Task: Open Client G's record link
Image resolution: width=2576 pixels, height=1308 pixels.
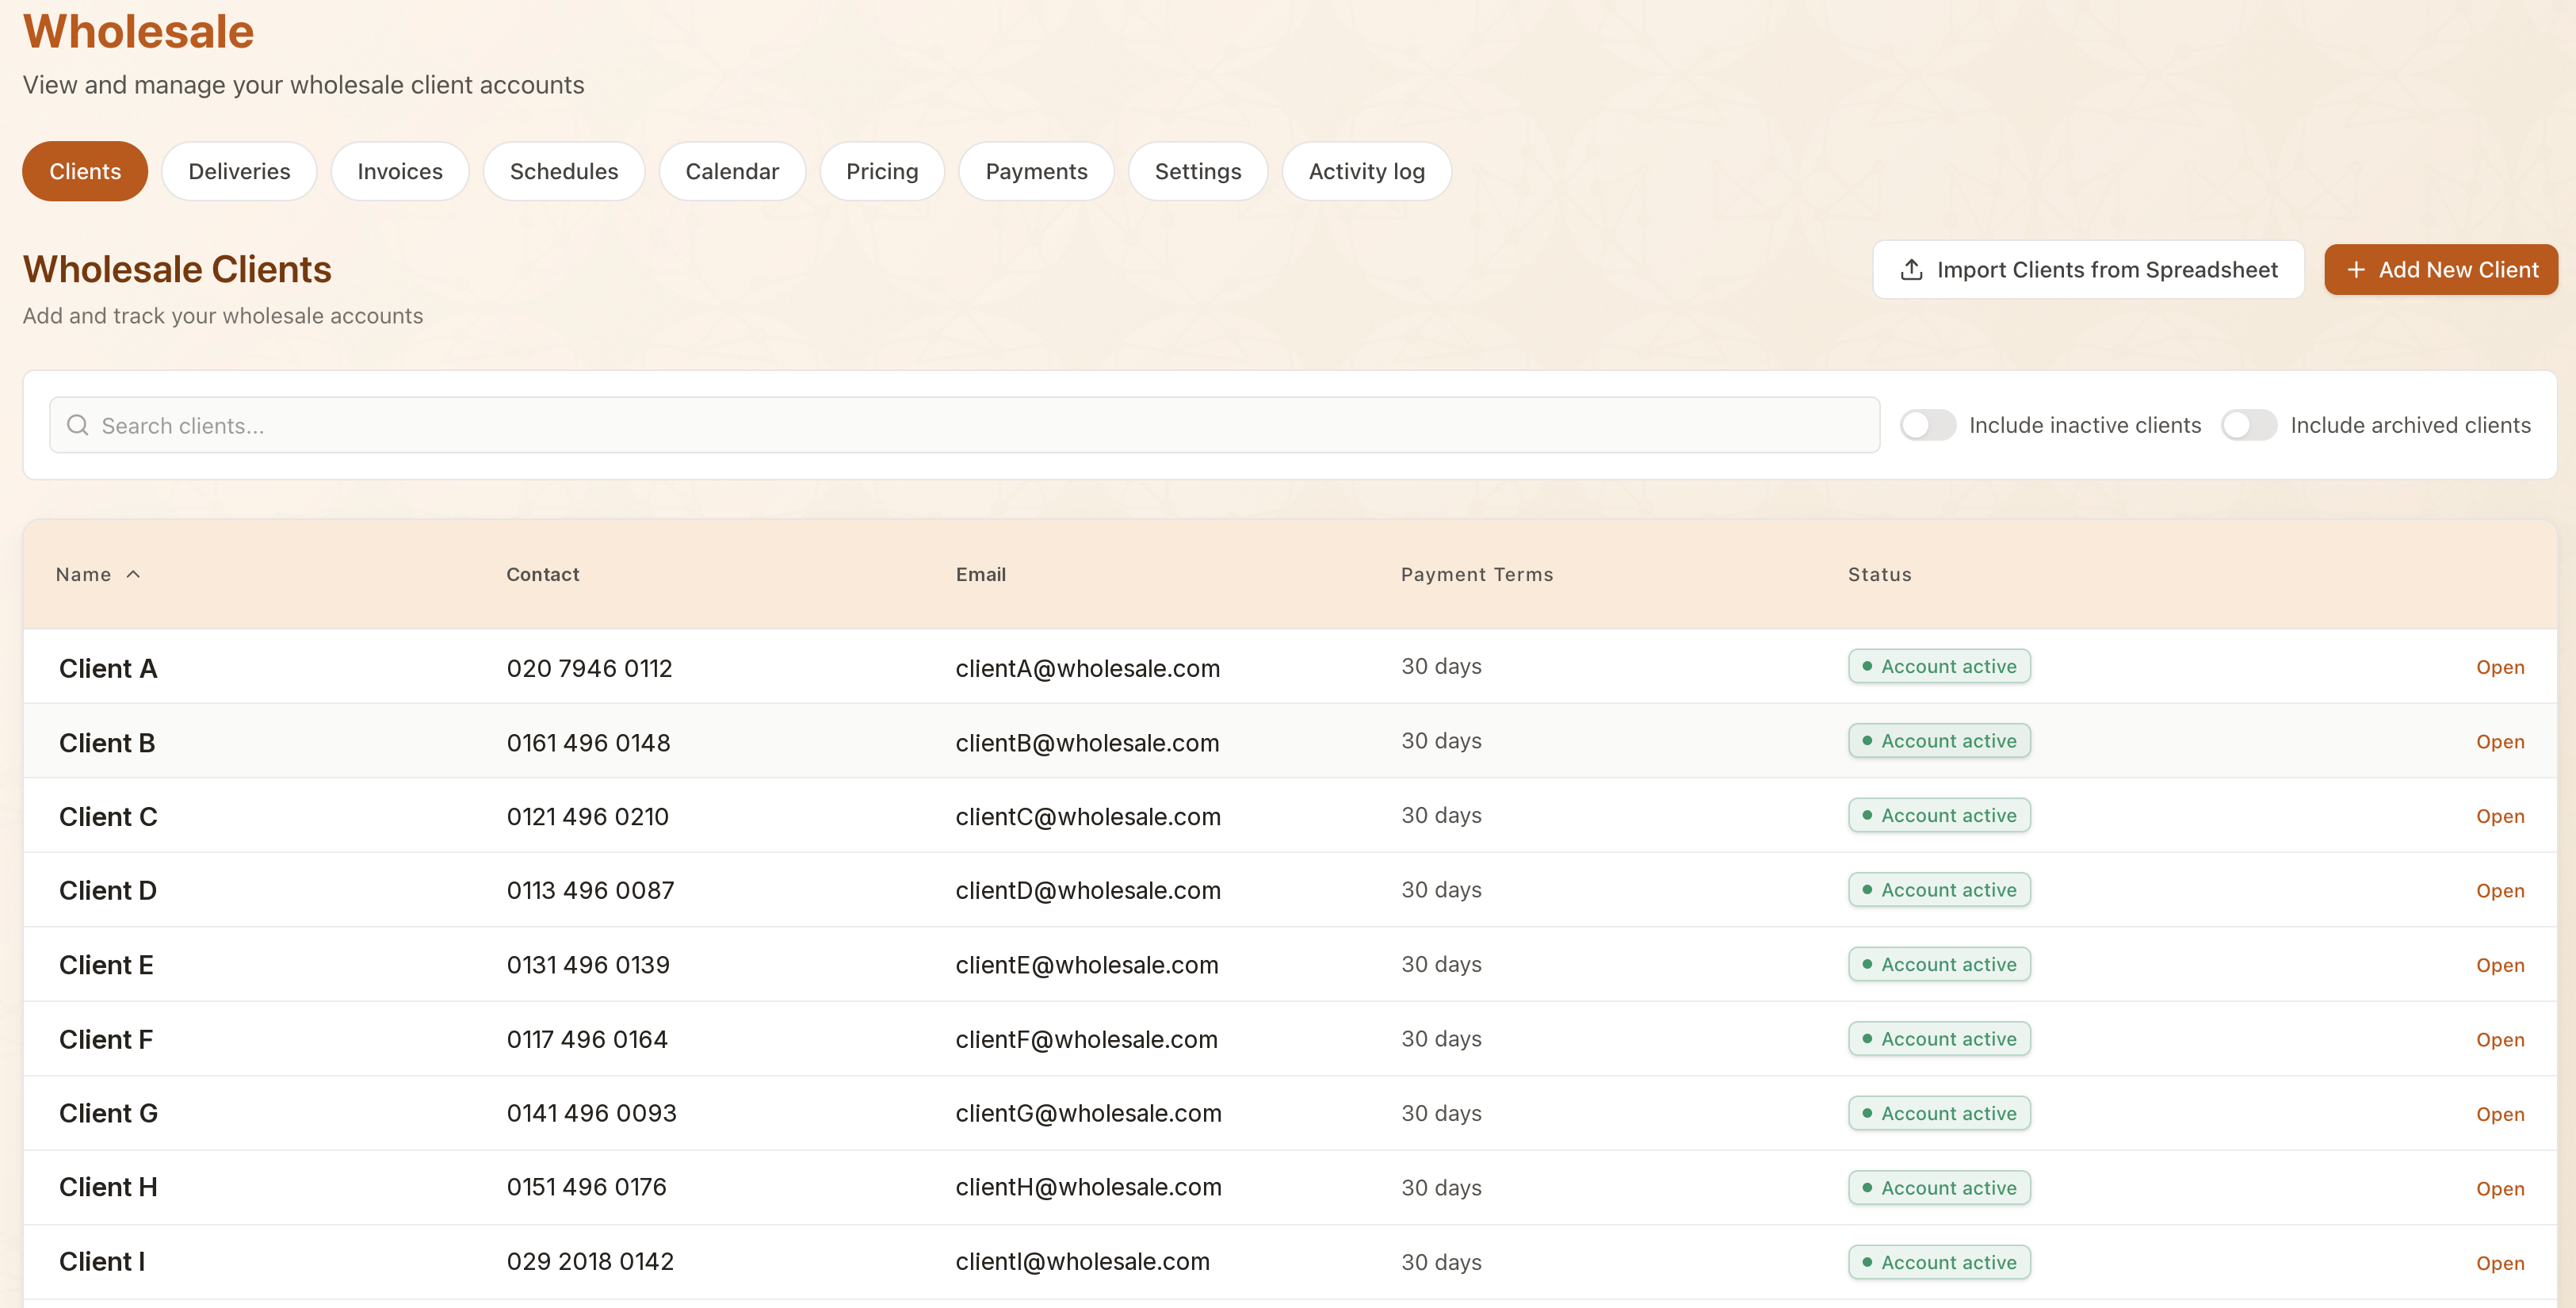Action: pyautogui.click(x=2500, y=1114)
